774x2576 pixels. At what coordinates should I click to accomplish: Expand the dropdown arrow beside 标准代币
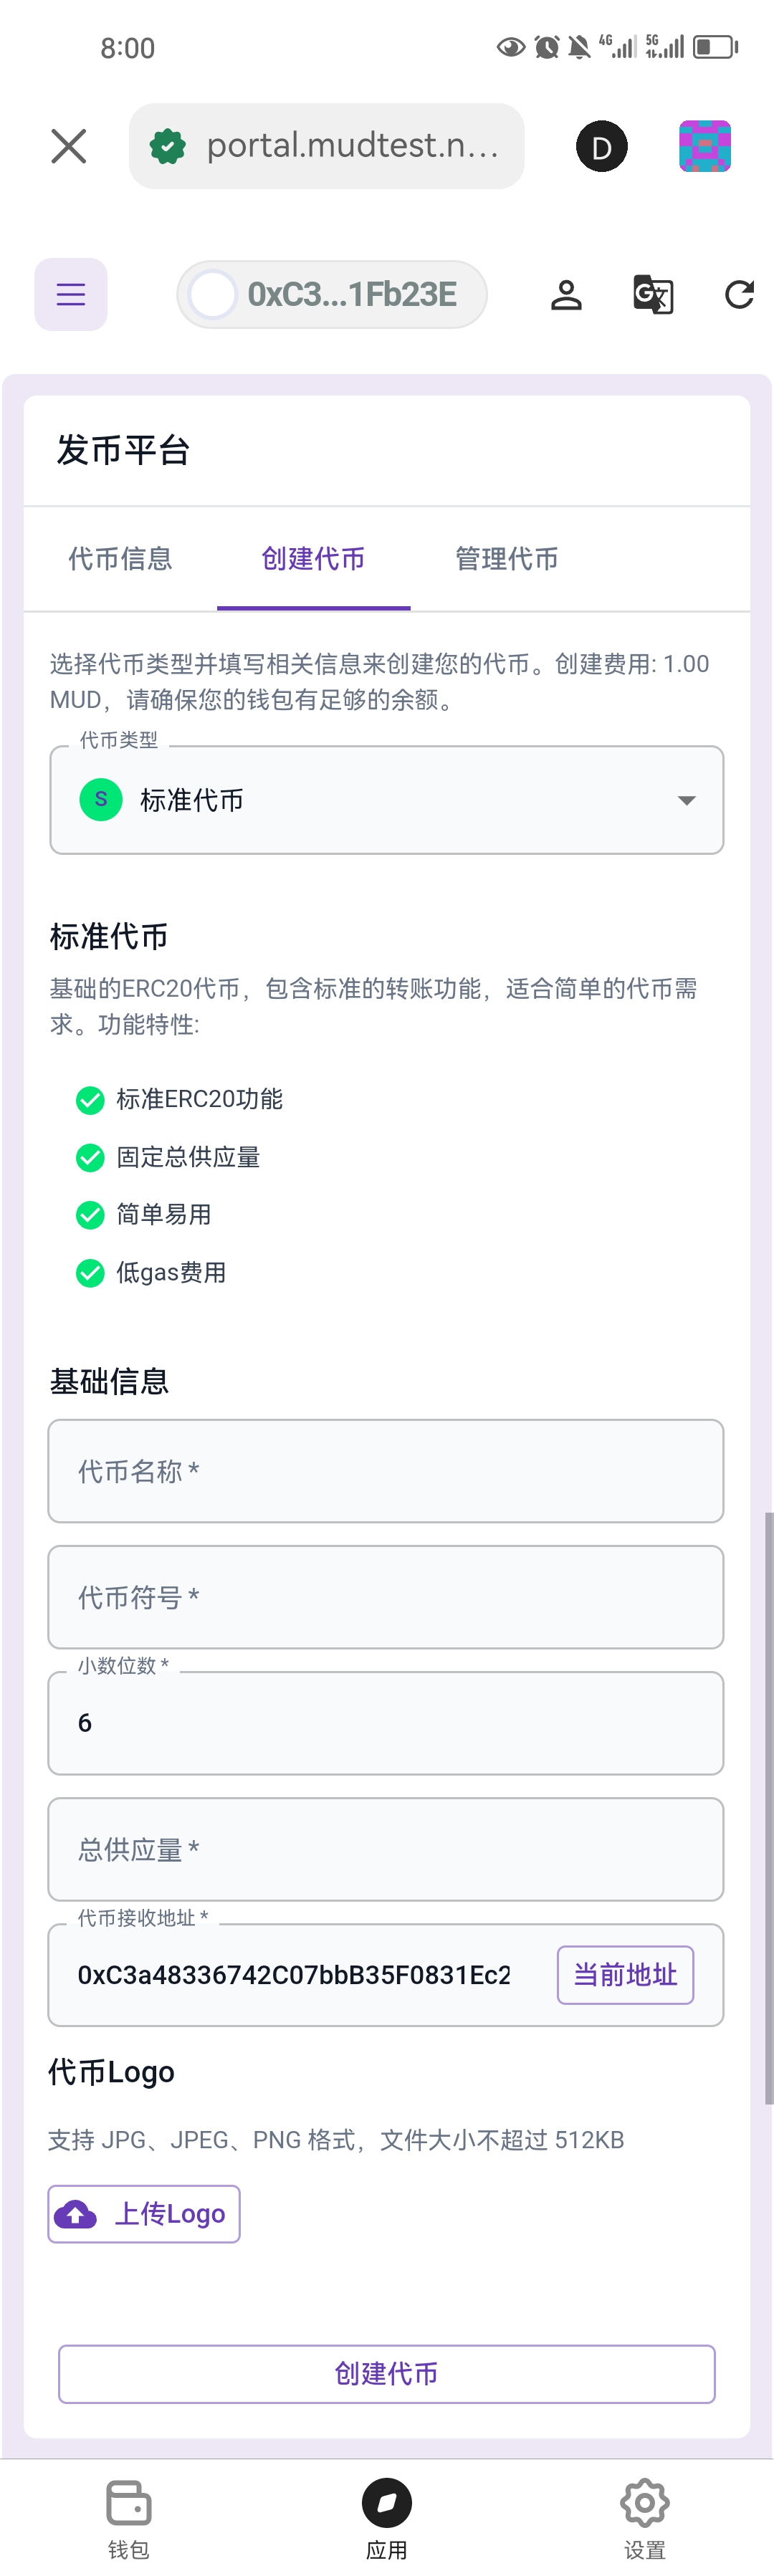click(x=686, y=800)
